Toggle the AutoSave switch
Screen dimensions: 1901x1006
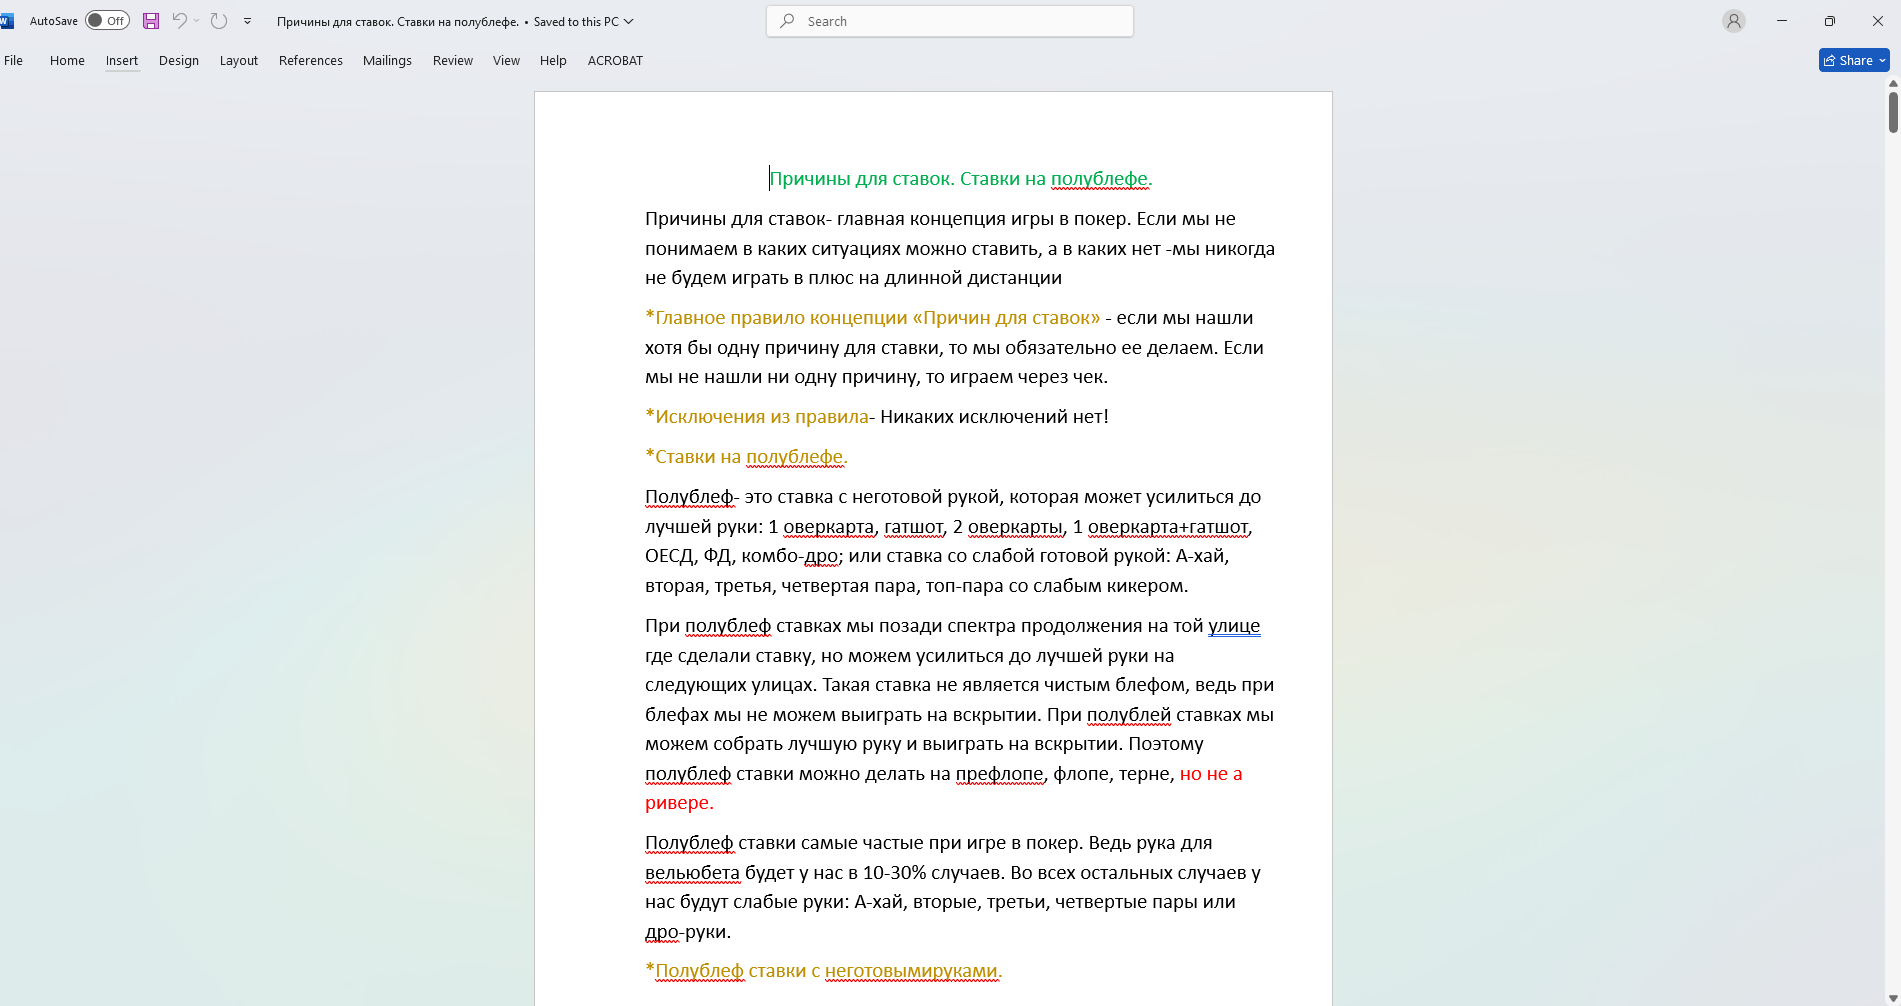click(x=107, y=21)
